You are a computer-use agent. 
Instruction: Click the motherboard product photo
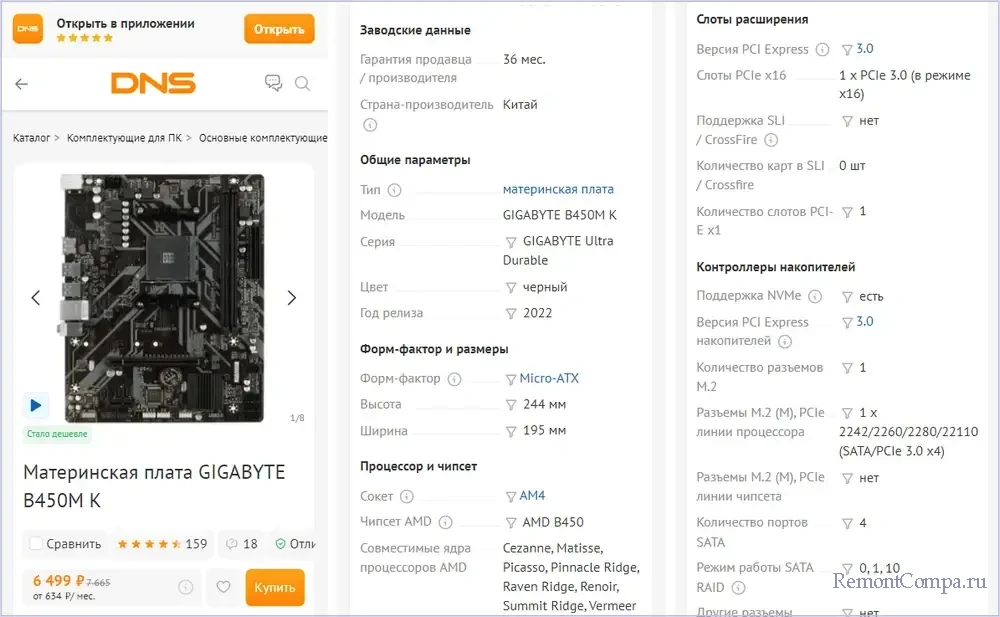coord(165,298)
